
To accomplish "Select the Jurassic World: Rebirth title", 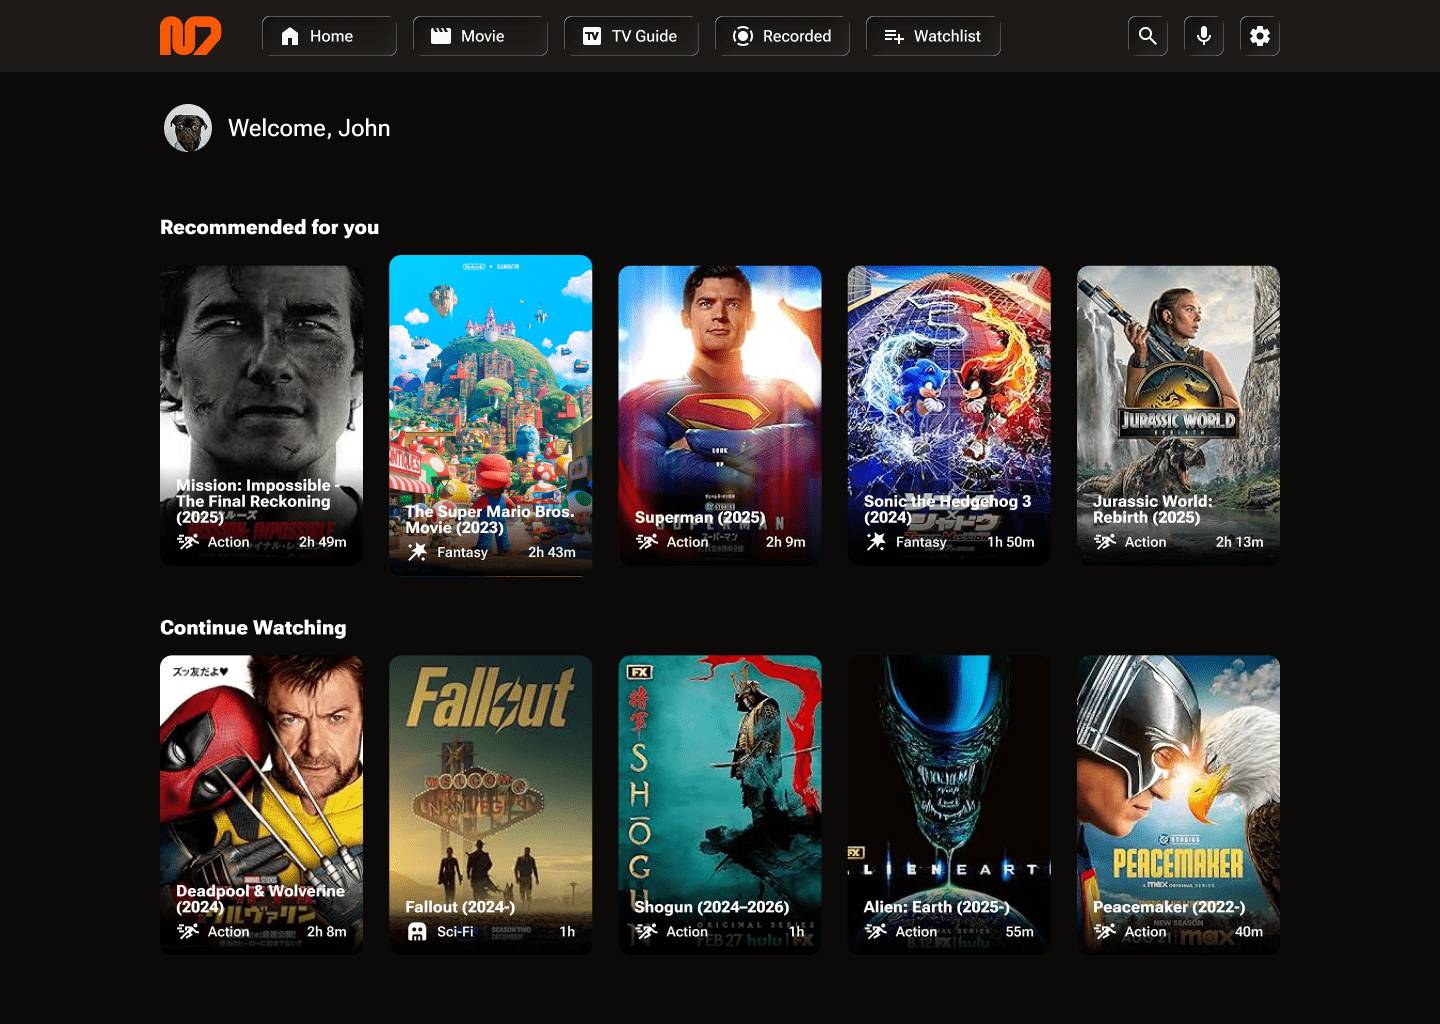I will coord(1152,509).
